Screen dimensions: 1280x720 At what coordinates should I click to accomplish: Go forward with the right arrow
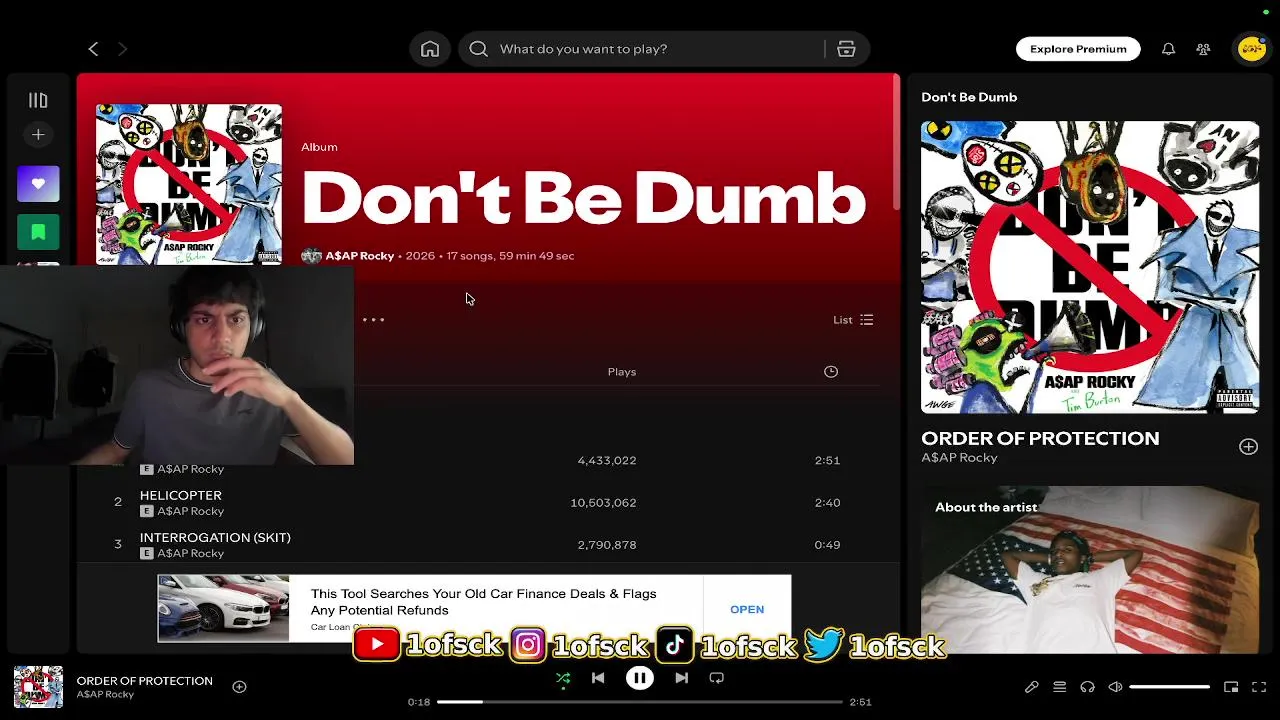tap(123, 49)
